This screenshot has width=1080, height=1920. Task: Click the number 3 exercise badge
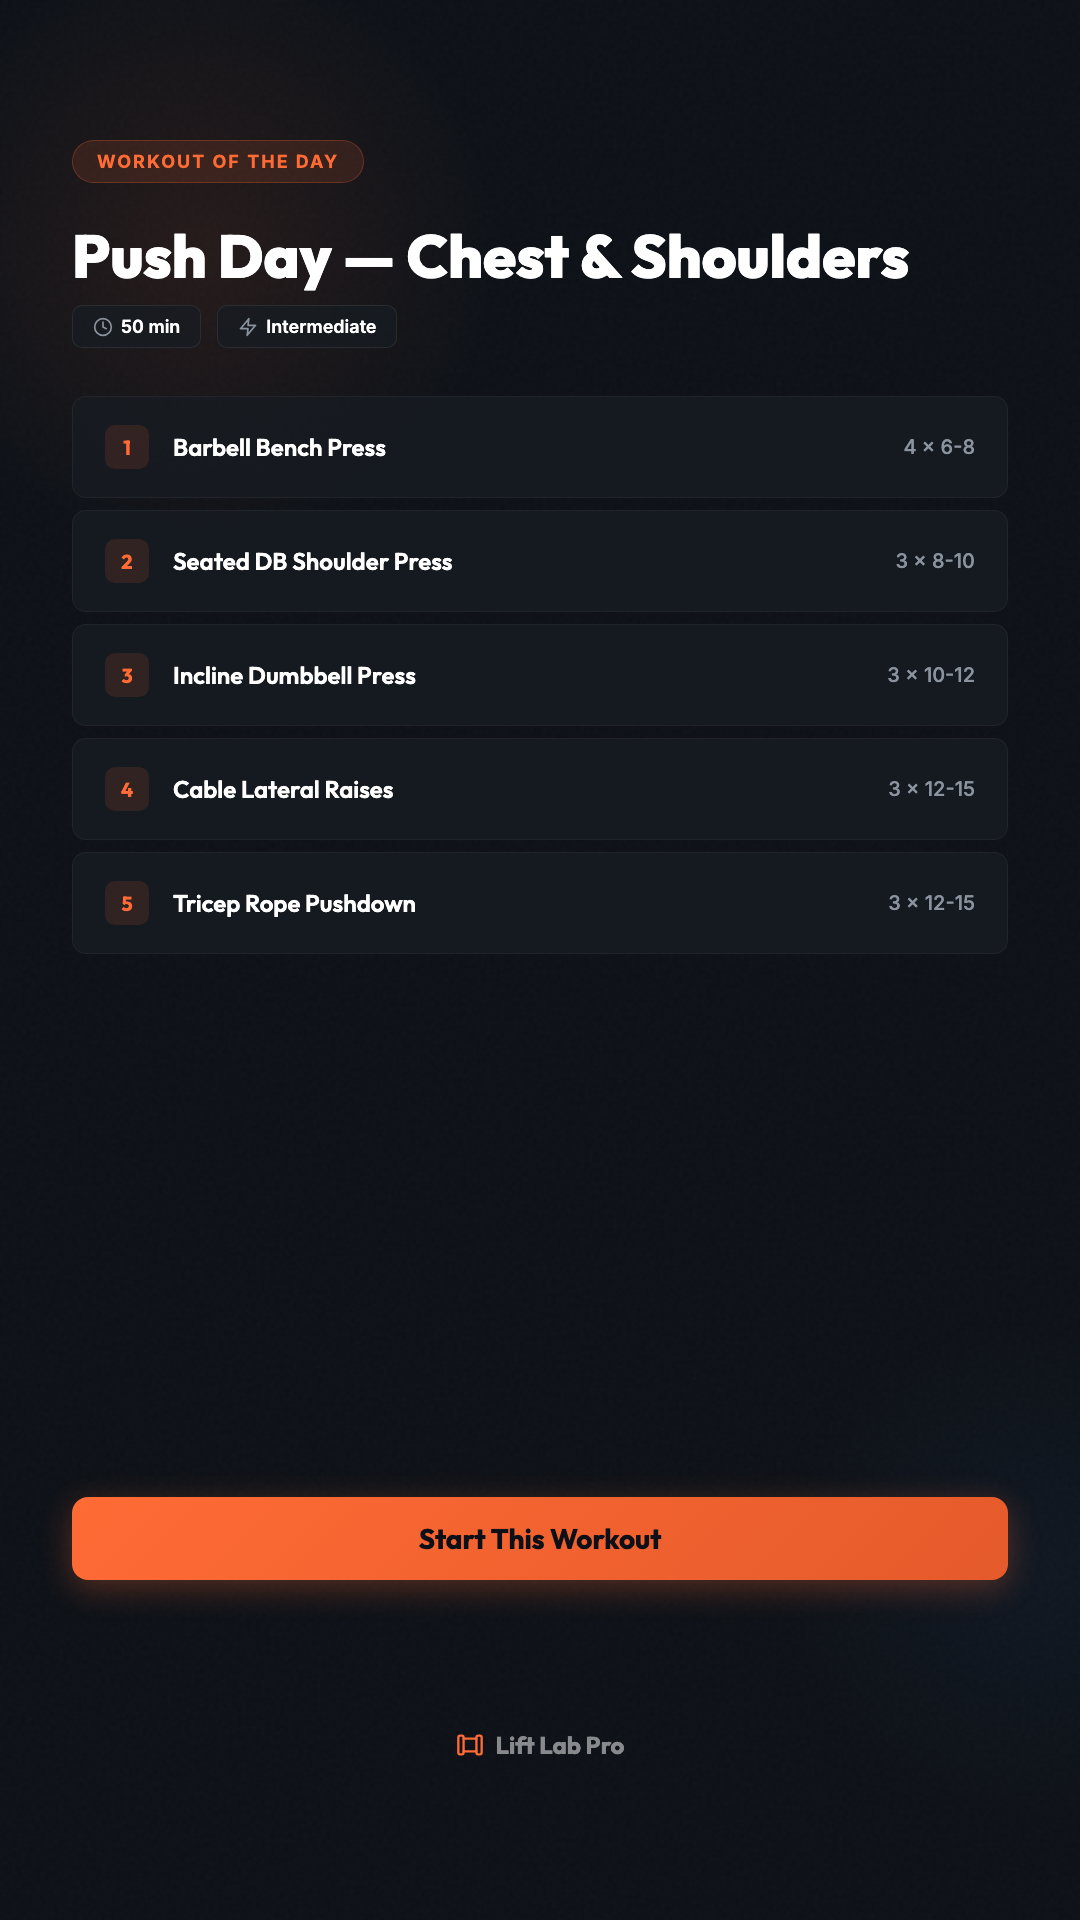[x=127, y=675]
